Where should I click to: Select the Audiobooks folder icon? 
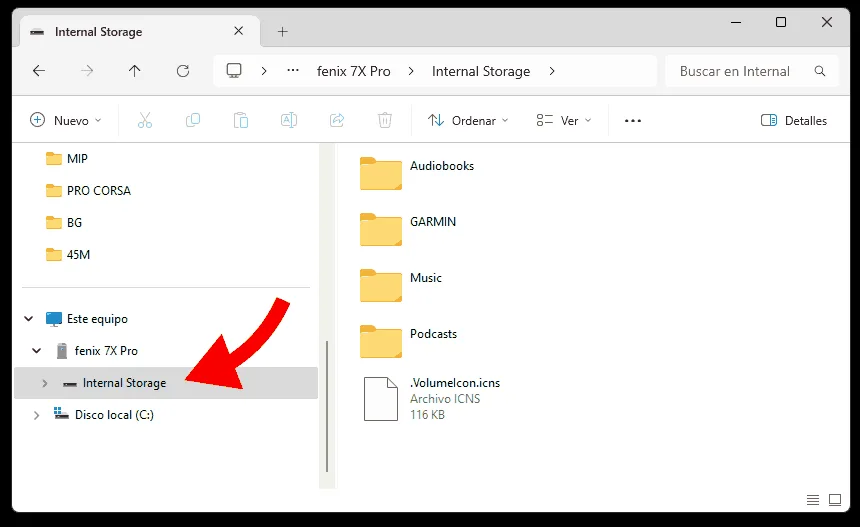coord(381,173)
